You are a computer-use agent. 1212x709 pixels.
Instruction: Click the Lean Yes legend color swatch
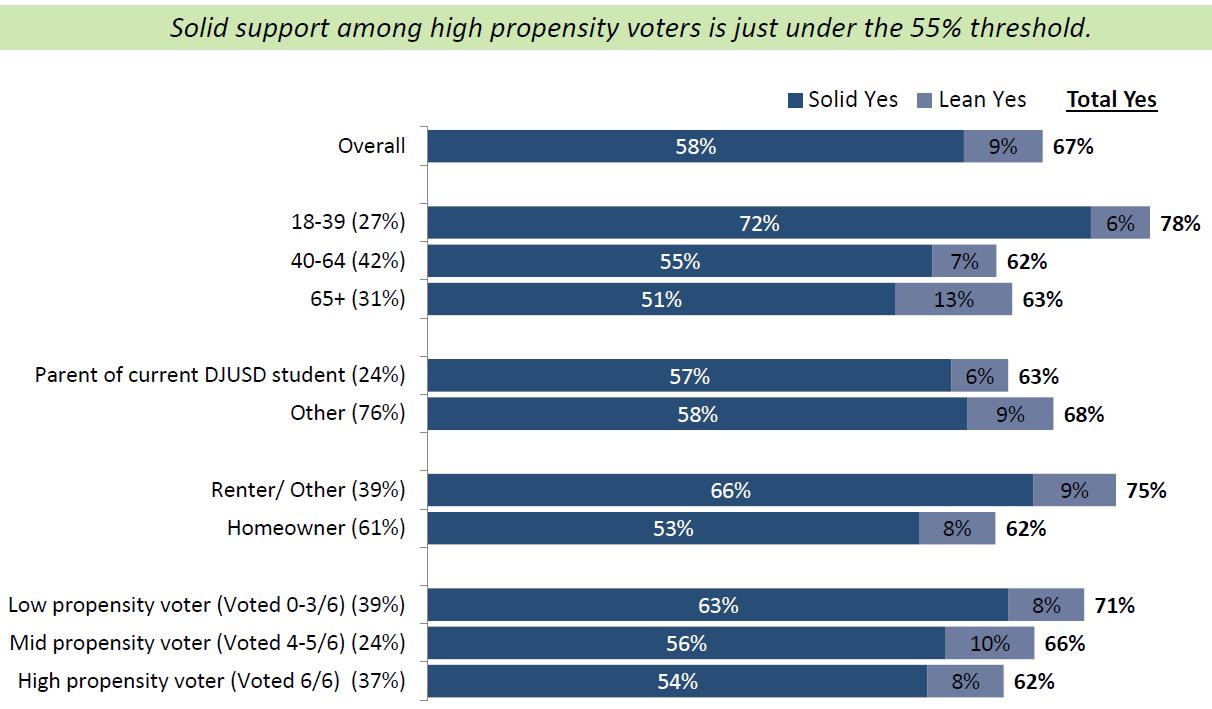tap(925, 100)
